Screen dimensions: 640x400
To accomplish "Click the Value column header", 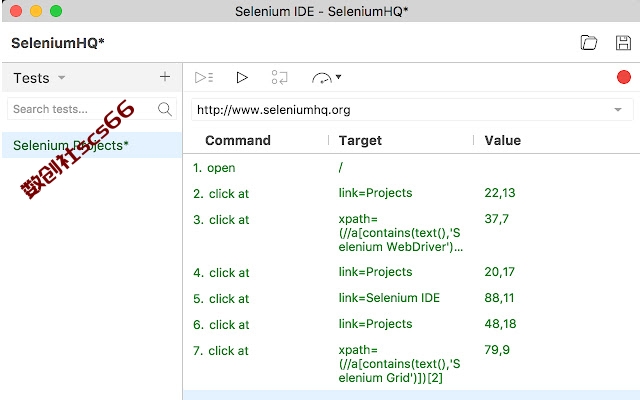I will 502,140.
